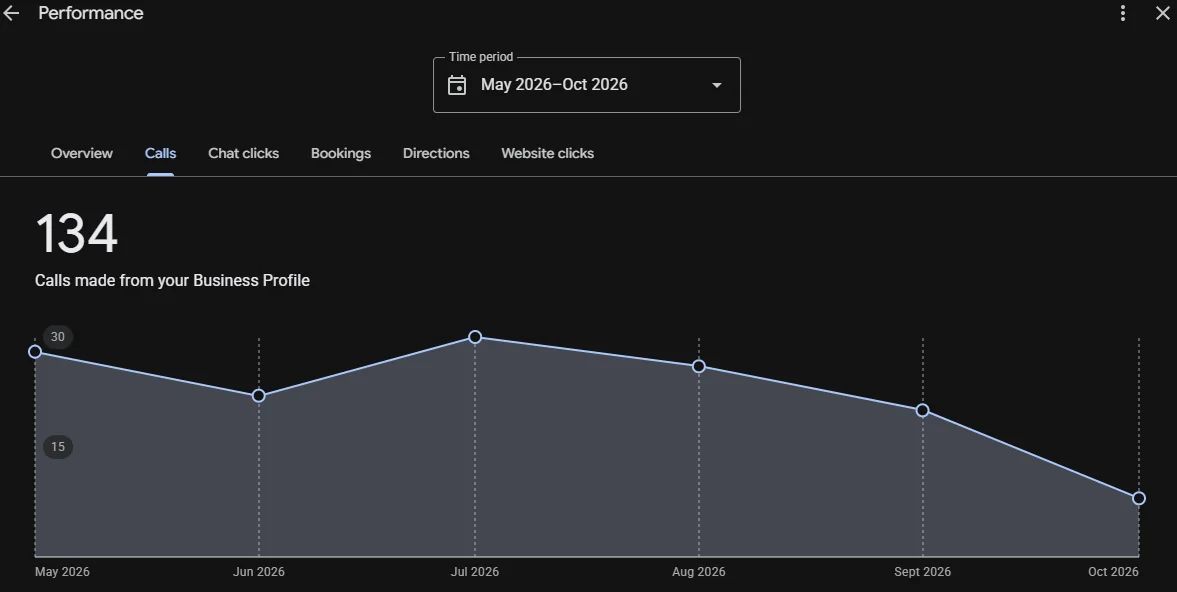Select the Jul 2026 peak data point

[x=474, y=337]
